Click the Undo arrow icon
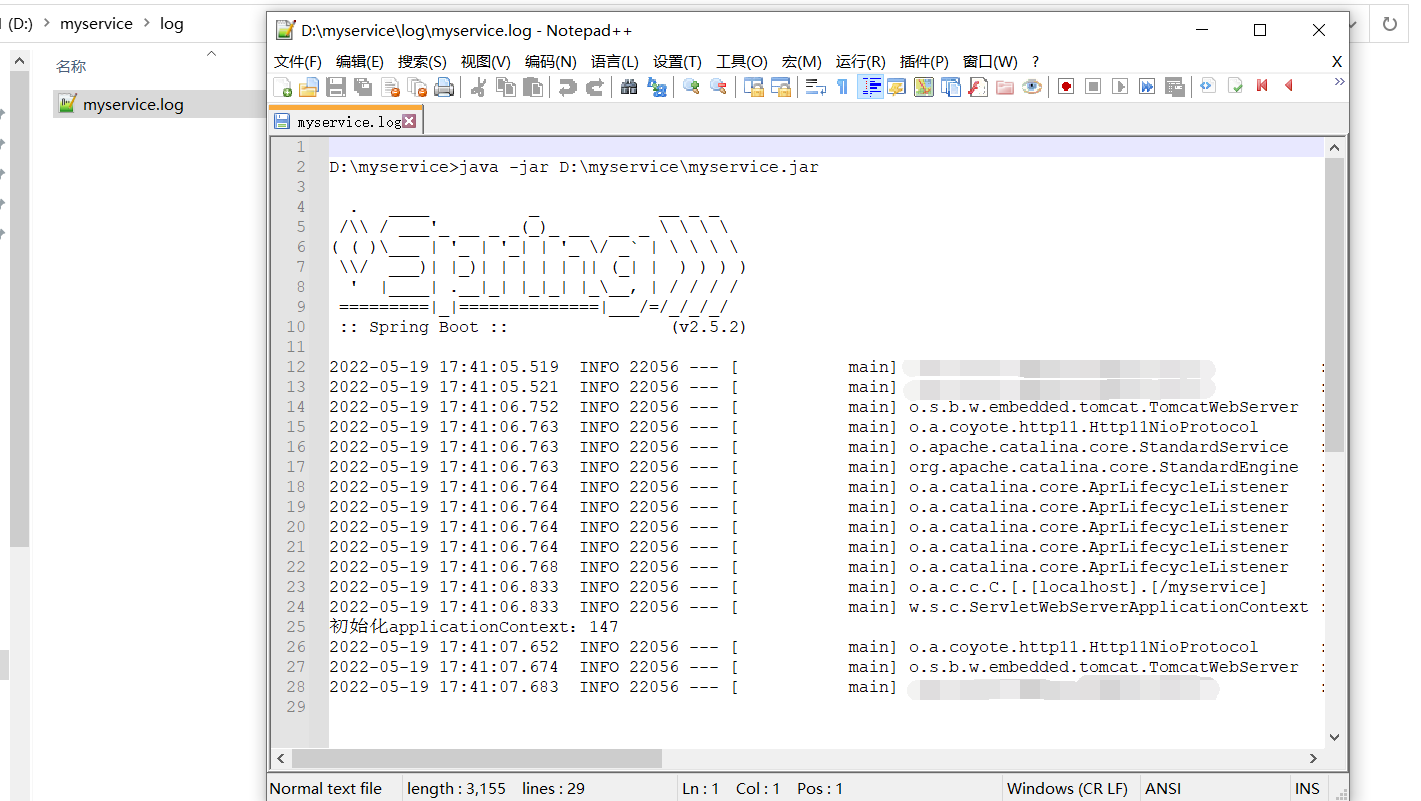Image resolution: width=1421 pixels, height=801 pixels. pyautogui.click(x=567, y=87)
